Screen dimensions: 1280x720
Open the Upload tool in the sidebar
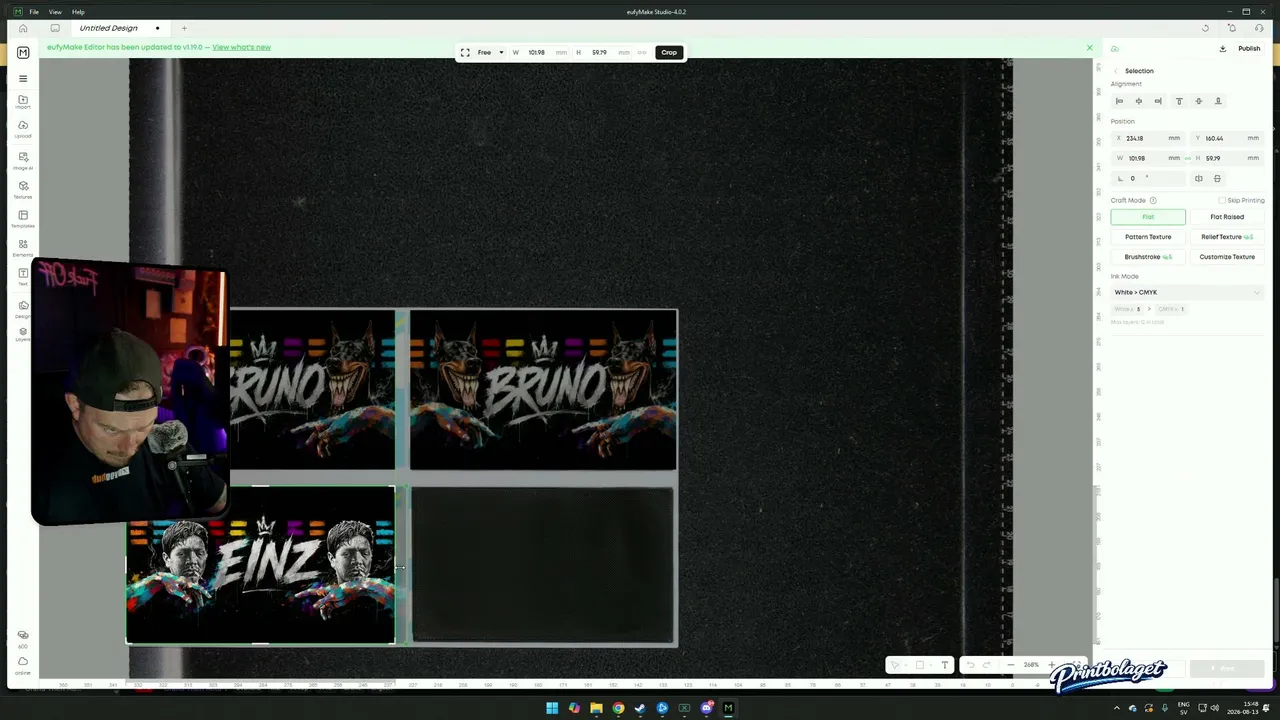(x=23, y=129)
